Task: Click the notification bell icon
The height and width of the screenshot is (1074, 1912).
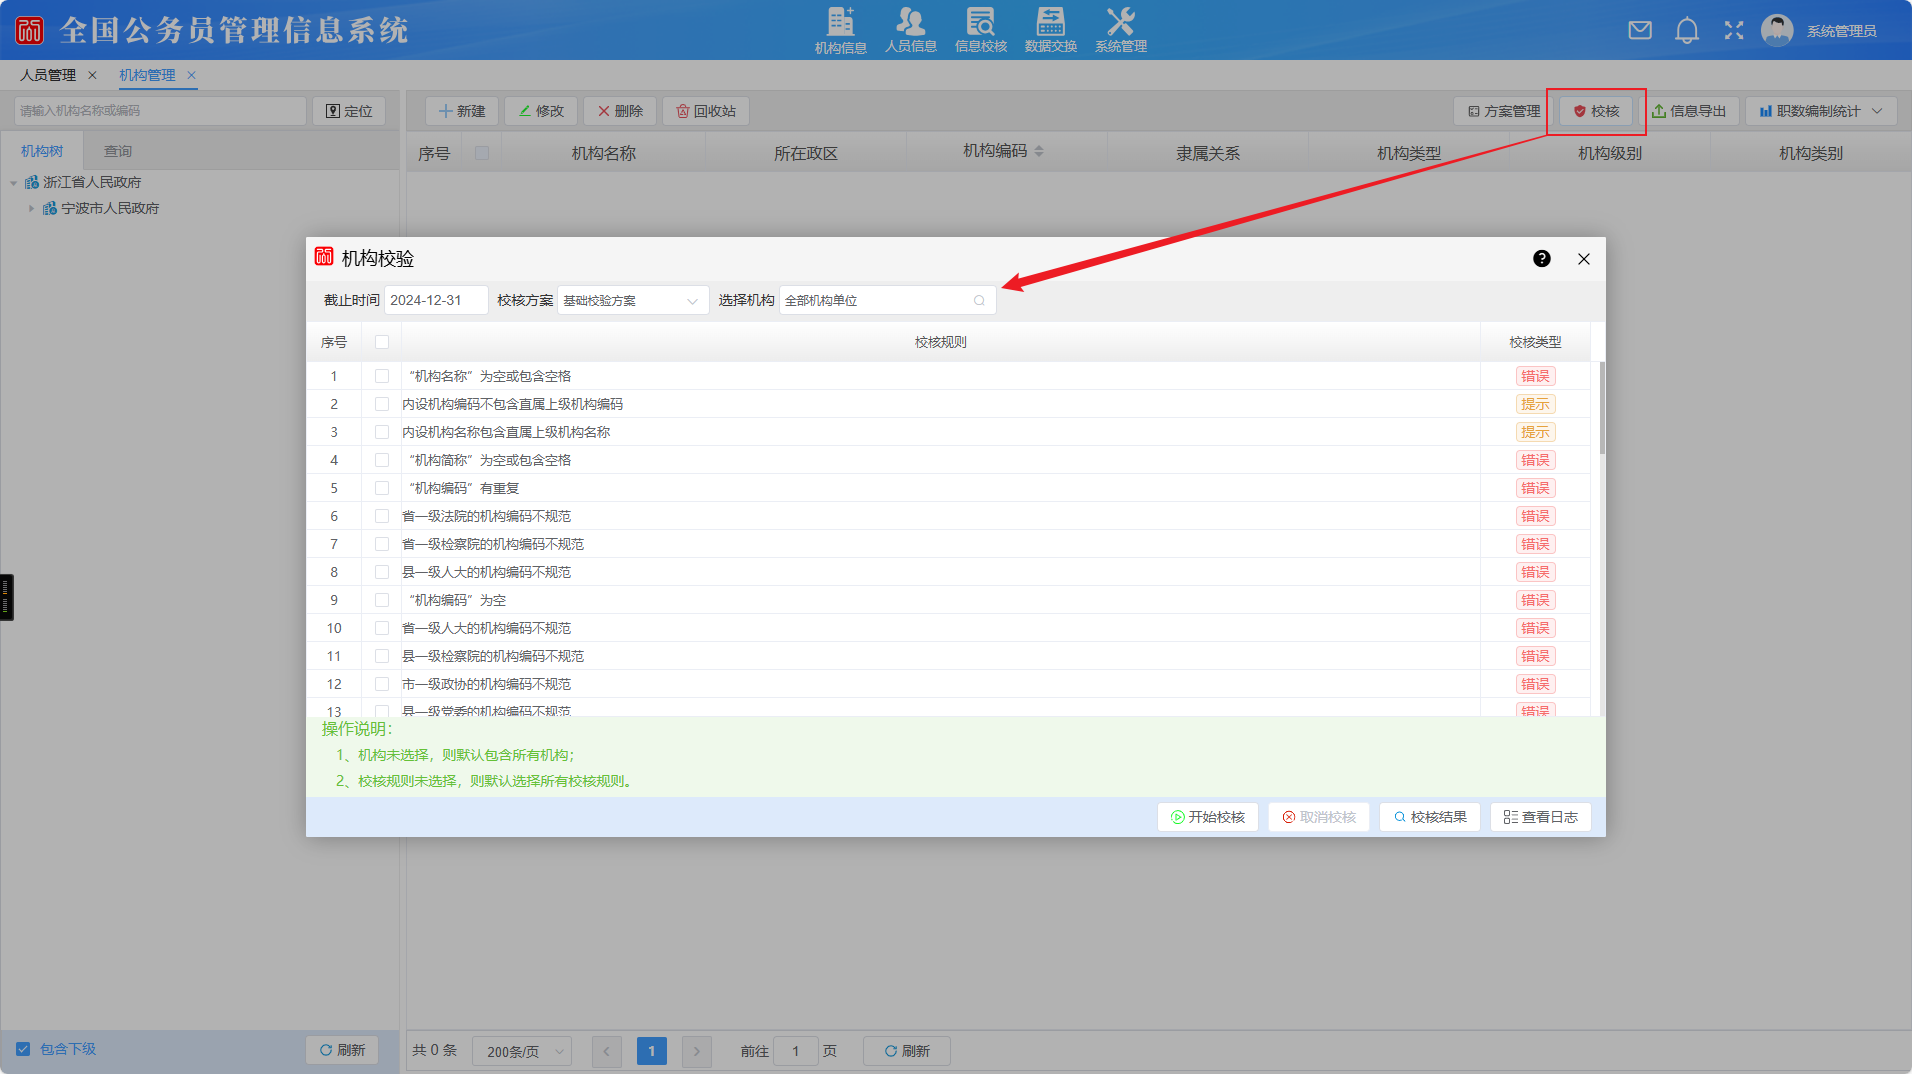Action: [1687, 31]
